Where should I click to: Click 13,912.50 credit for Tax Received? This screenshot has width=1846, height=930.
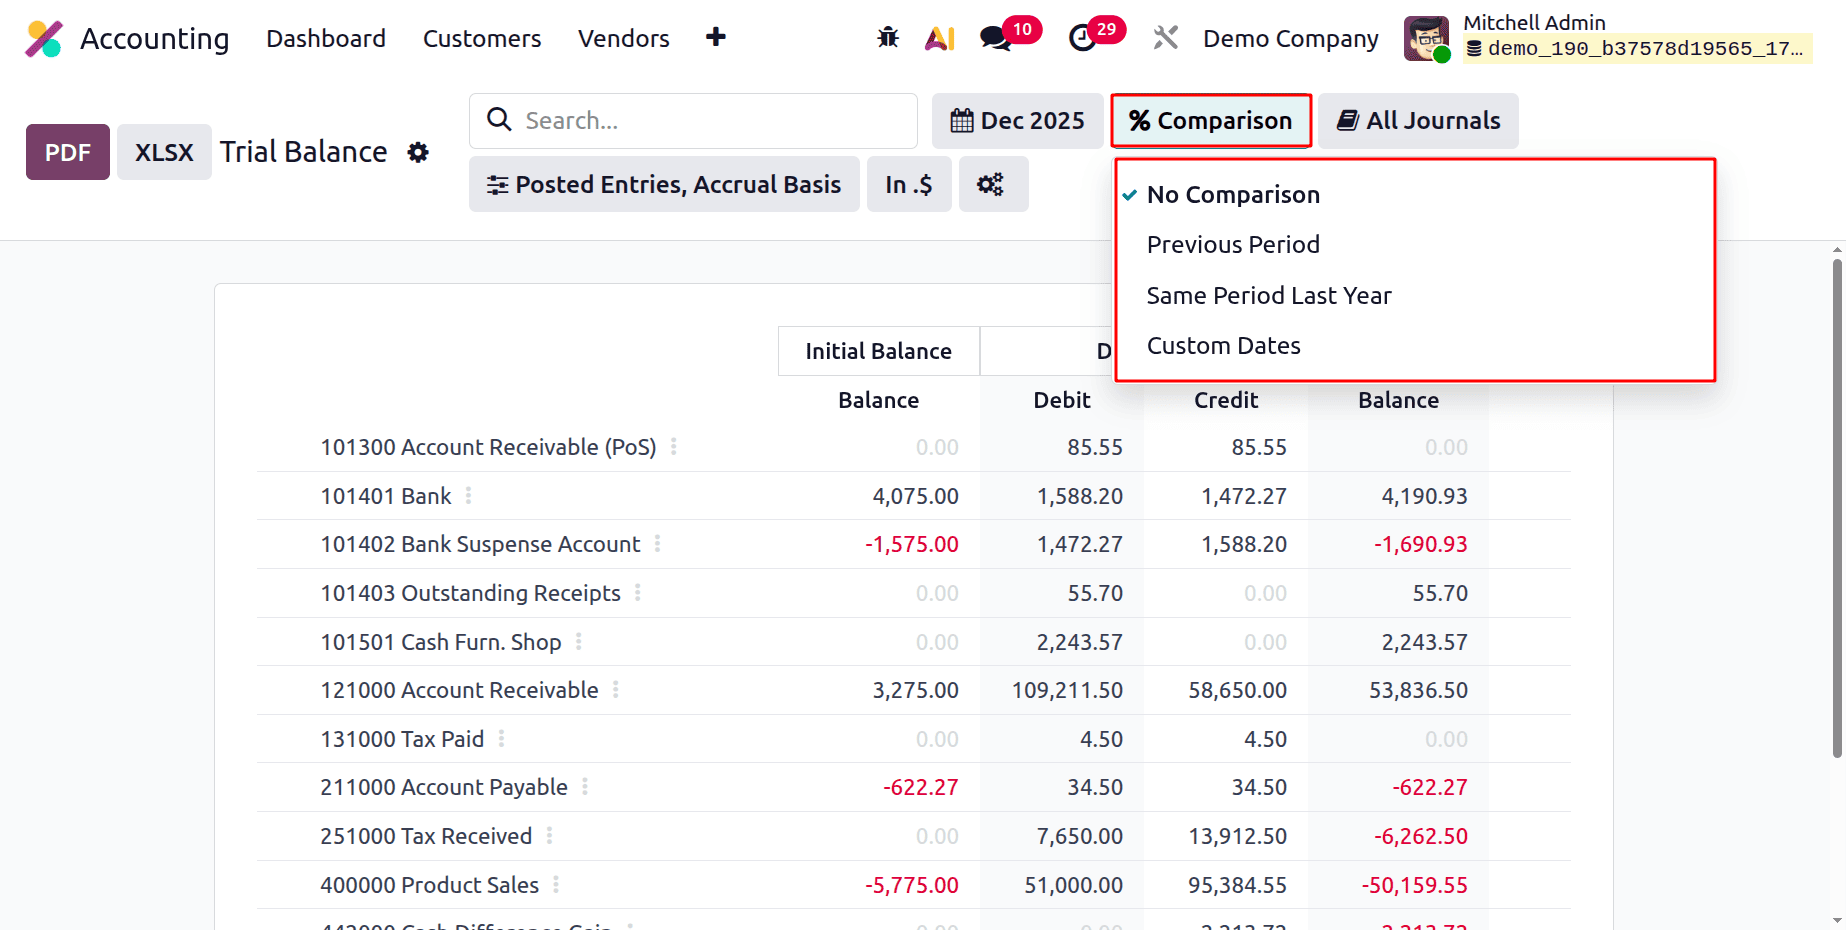click(x=1237, y=836)
